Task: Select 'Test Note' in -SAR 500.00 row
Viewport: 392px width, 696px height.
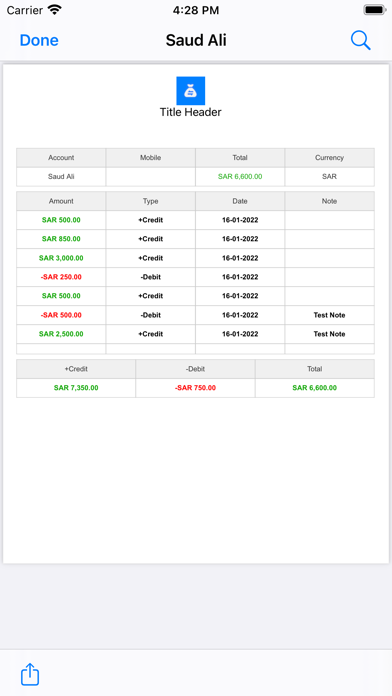Action: (329, 315)
